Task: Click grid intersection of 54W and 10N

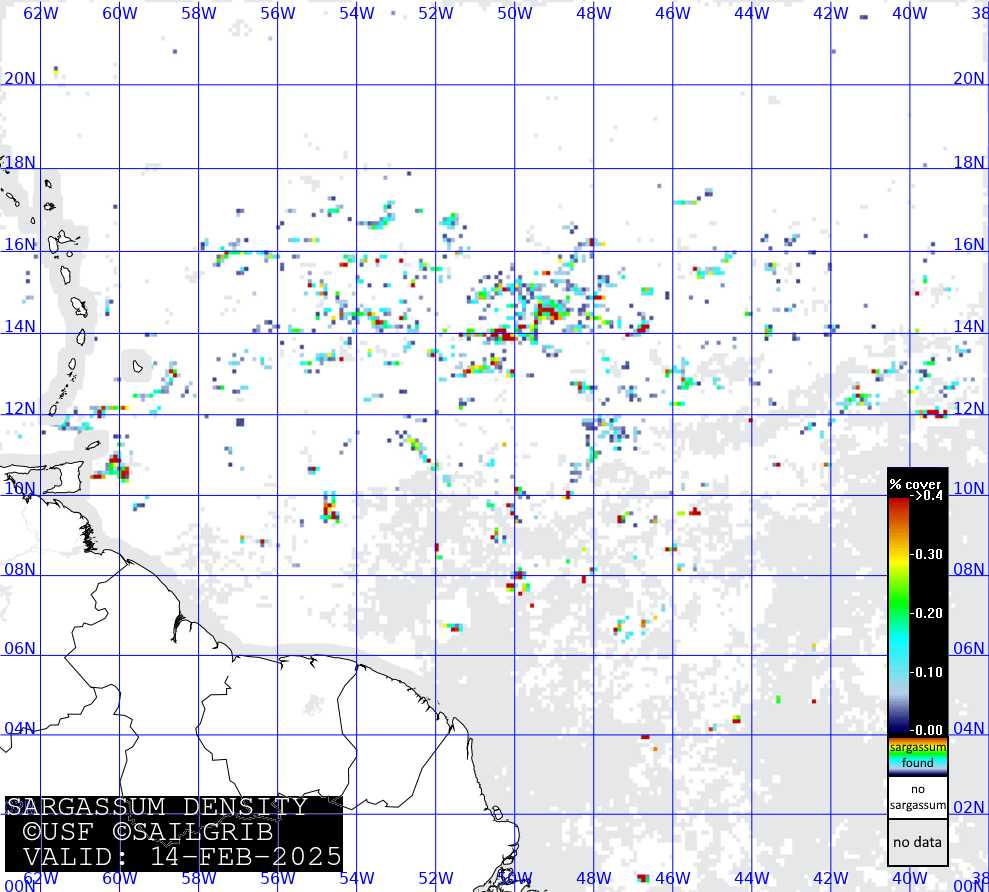Action: coord(357,495)
